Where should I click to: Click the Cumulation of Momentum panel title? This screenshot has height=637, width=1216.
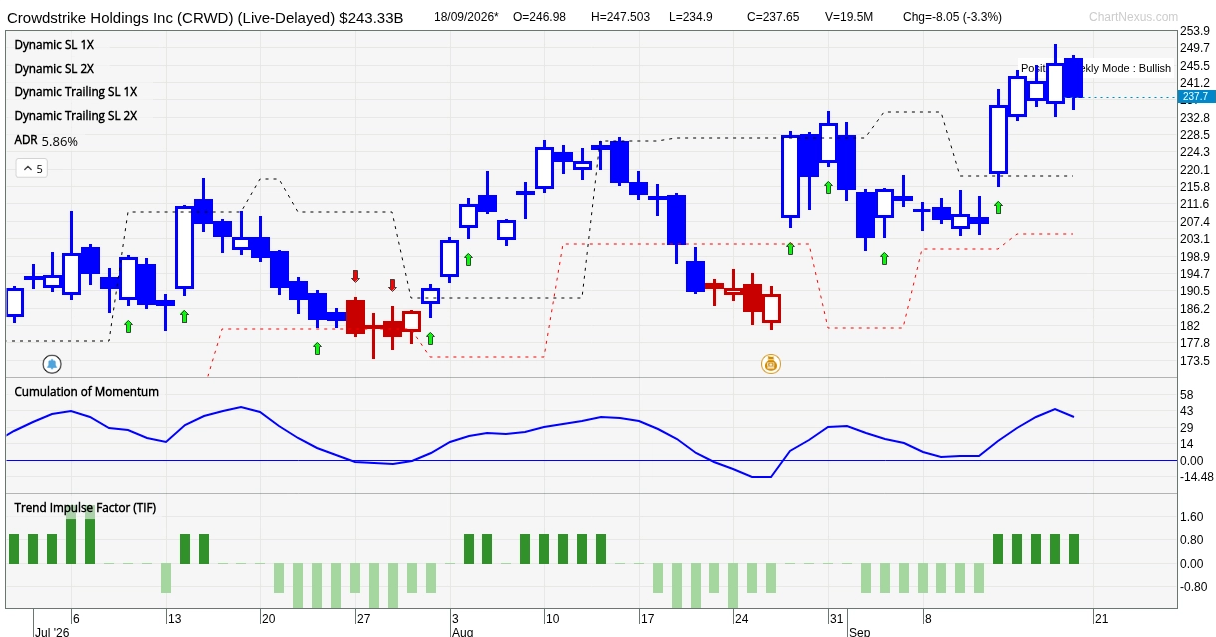[87, 392]
